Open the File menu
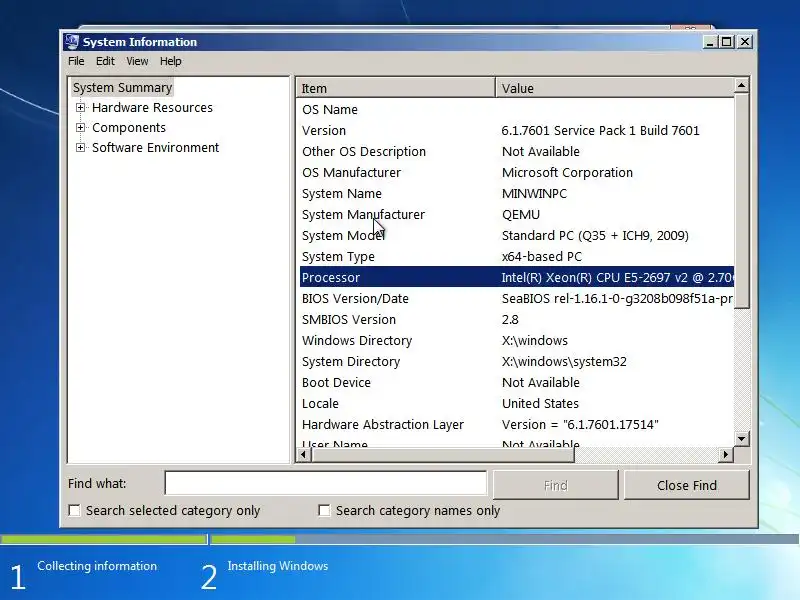The height and width of the screenshot is (600, 800). [76, 61]
